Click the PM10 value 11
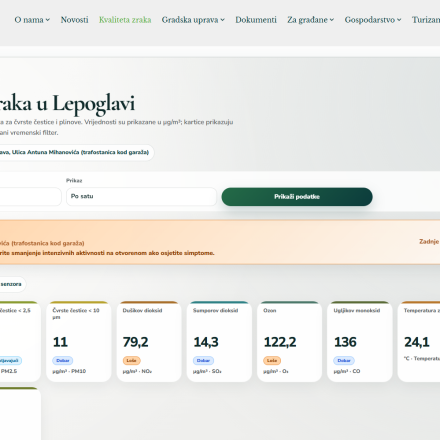The image size is (440, 440). click(x=60, y=342)
